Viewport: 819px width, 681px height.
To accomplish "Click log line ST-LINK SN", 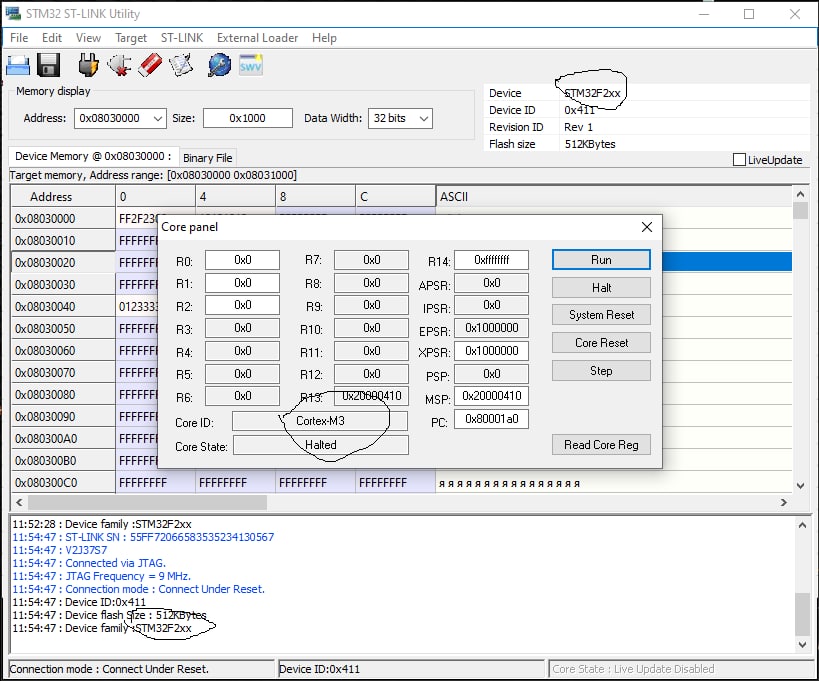I will [x=143, y=537].
